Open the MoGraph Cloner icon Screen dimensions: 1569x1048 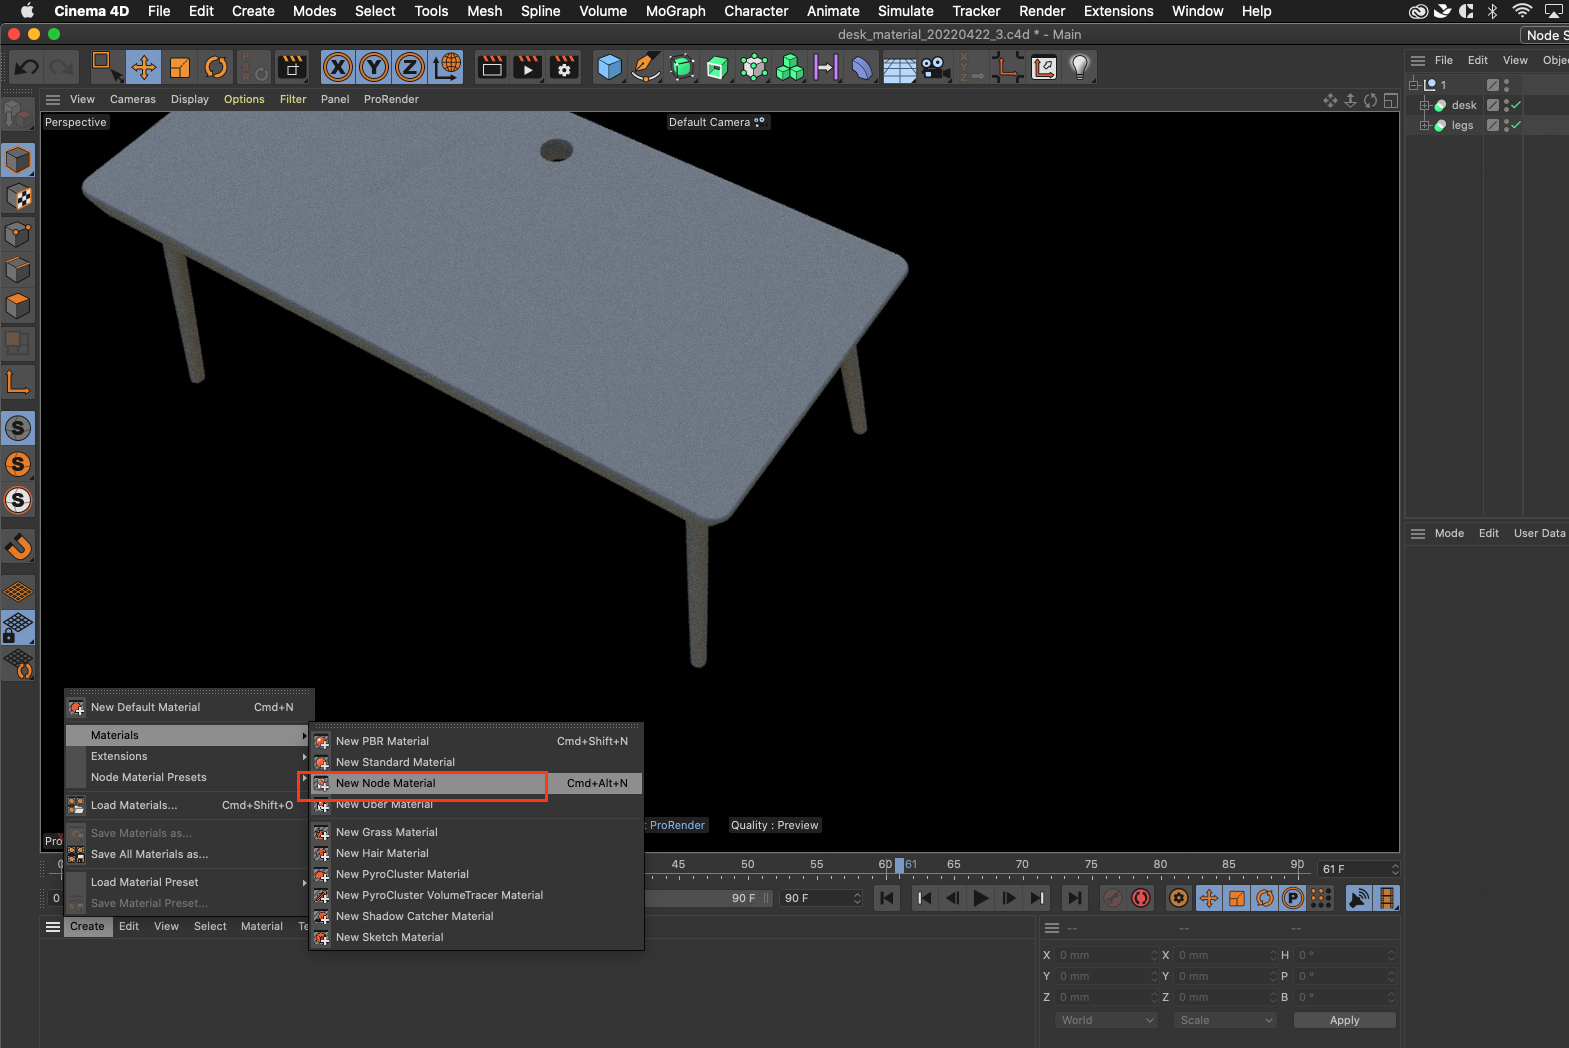pos(790,67)
